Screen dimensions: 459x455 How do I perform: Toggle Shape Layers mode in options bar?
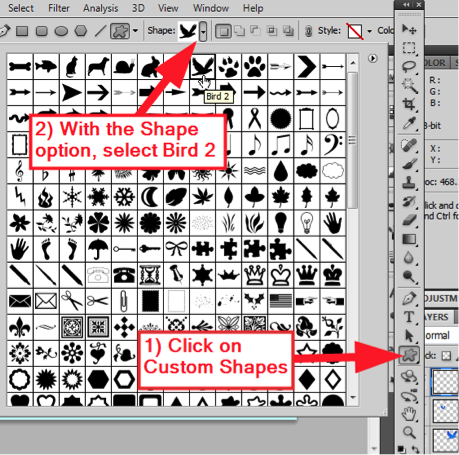223,31
